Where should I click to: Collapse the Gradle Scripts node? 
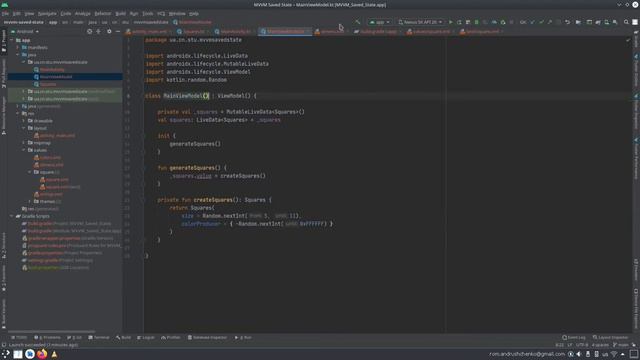tap(11, 216)
